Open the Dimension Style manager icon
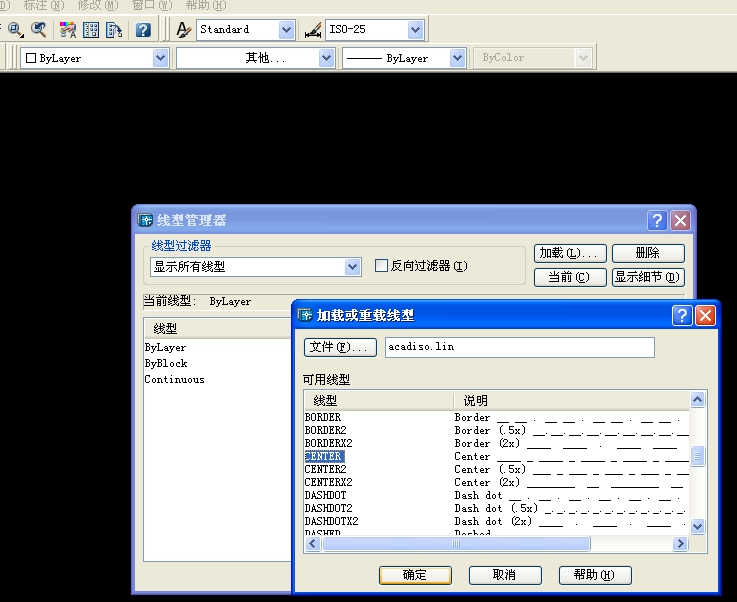 [313, 30]
